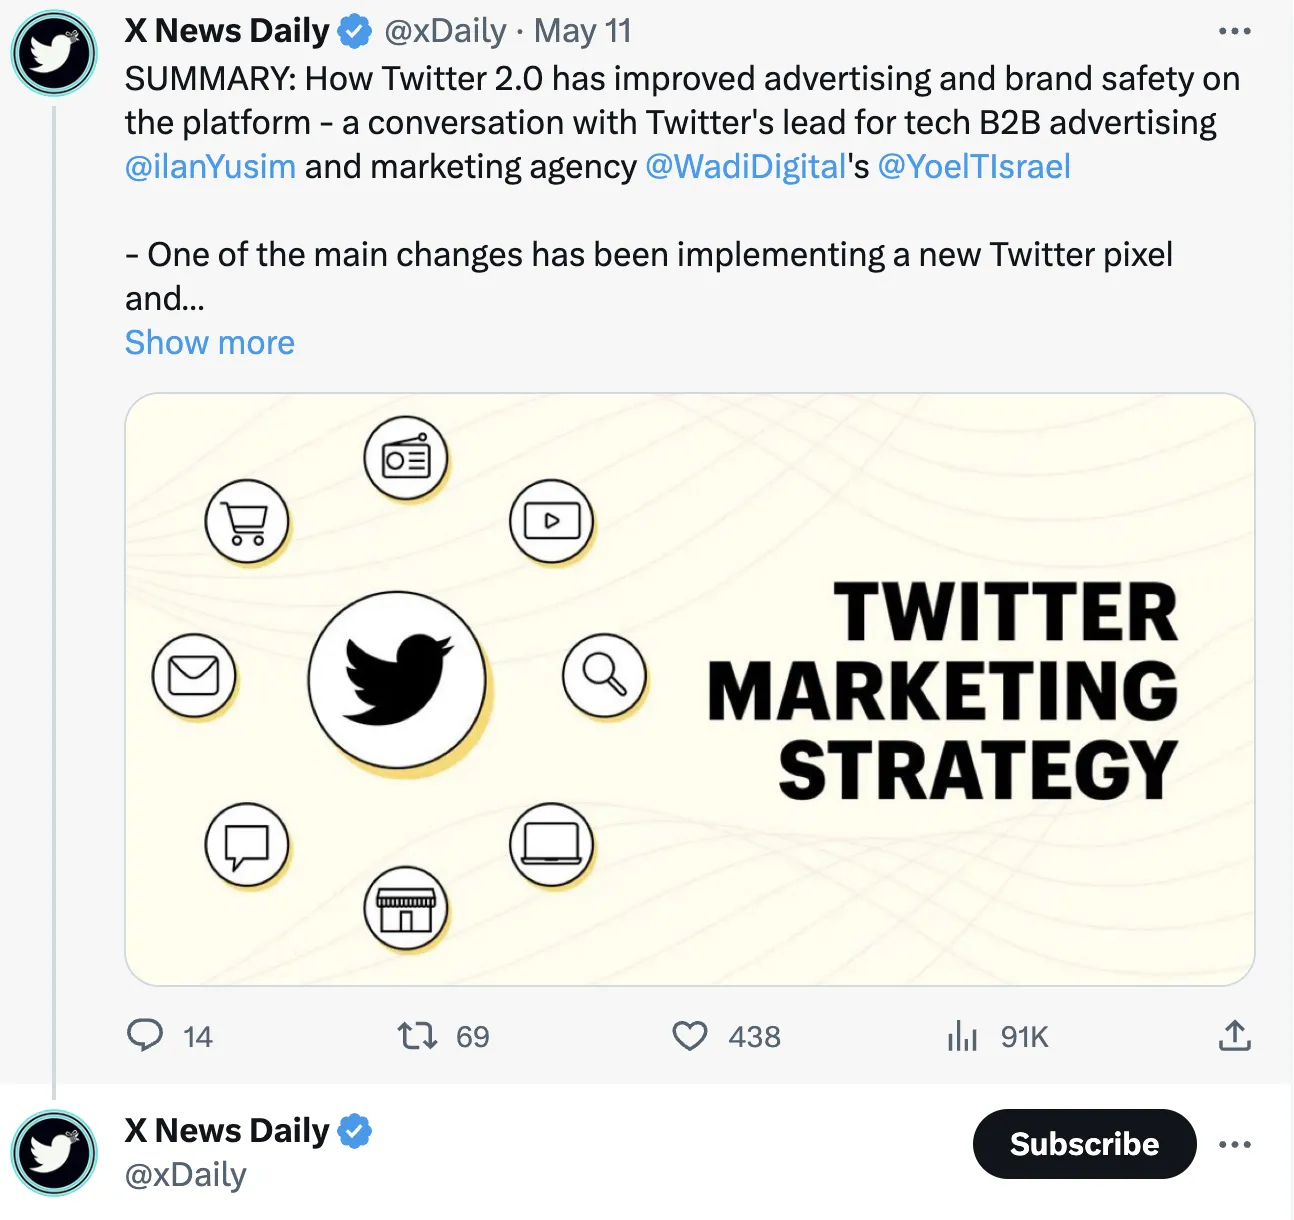This screenshot has width=1294, height=1220.
Task: Click the May 11 timestamp
Action: 583,31
